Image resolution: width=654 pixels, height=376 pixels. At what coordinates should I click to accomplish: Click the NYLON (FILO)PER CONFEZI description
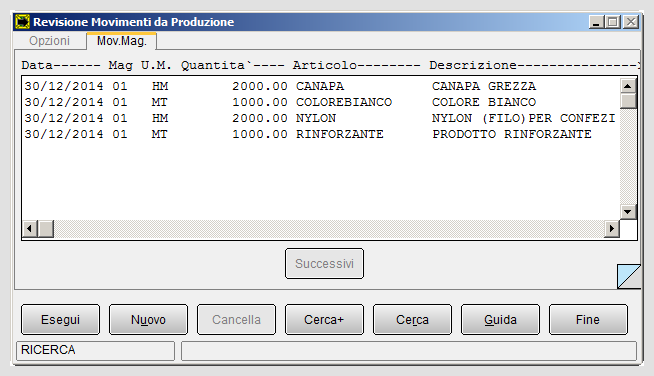coord(523,118)
